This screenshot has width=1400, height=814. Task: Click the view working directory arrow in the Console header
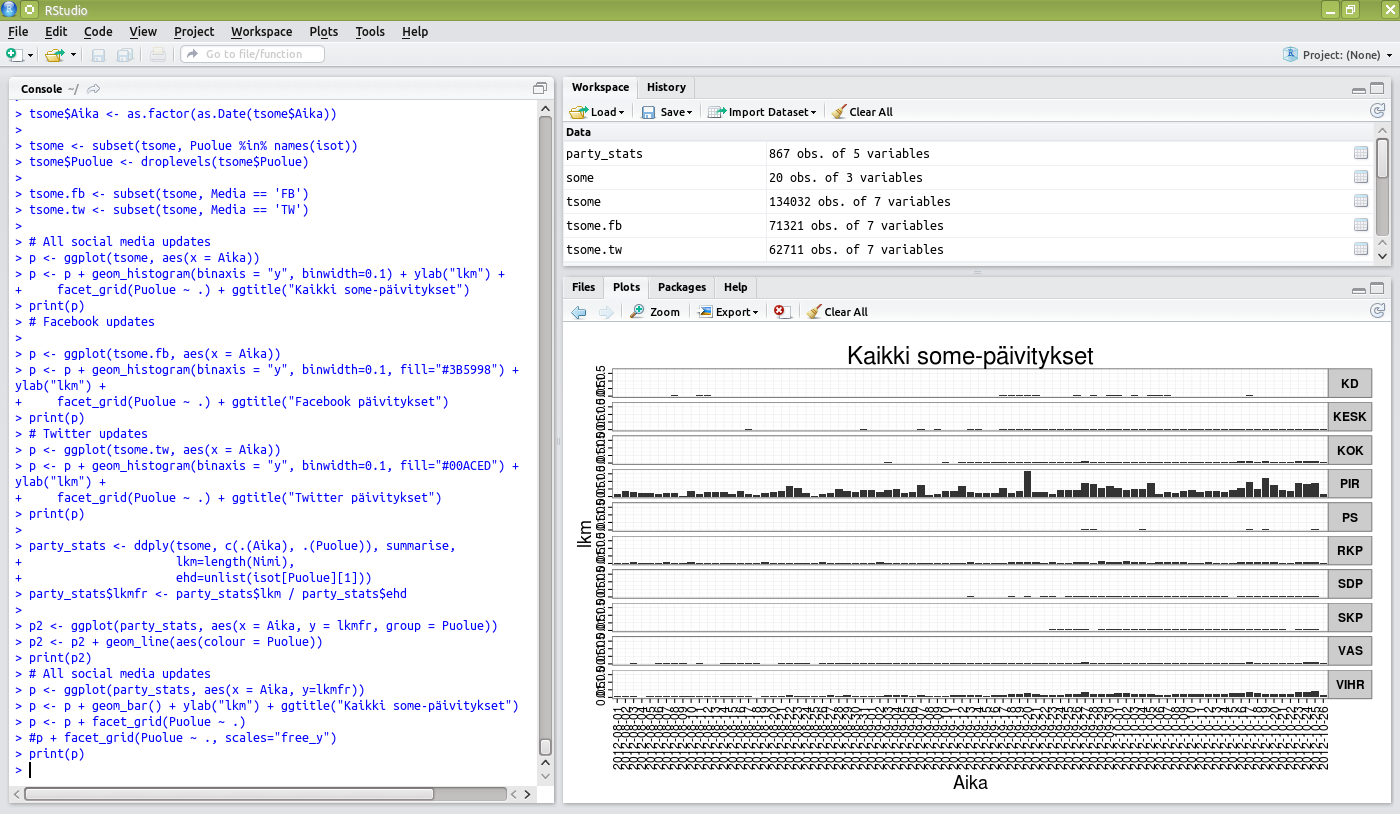coord(94,89)
